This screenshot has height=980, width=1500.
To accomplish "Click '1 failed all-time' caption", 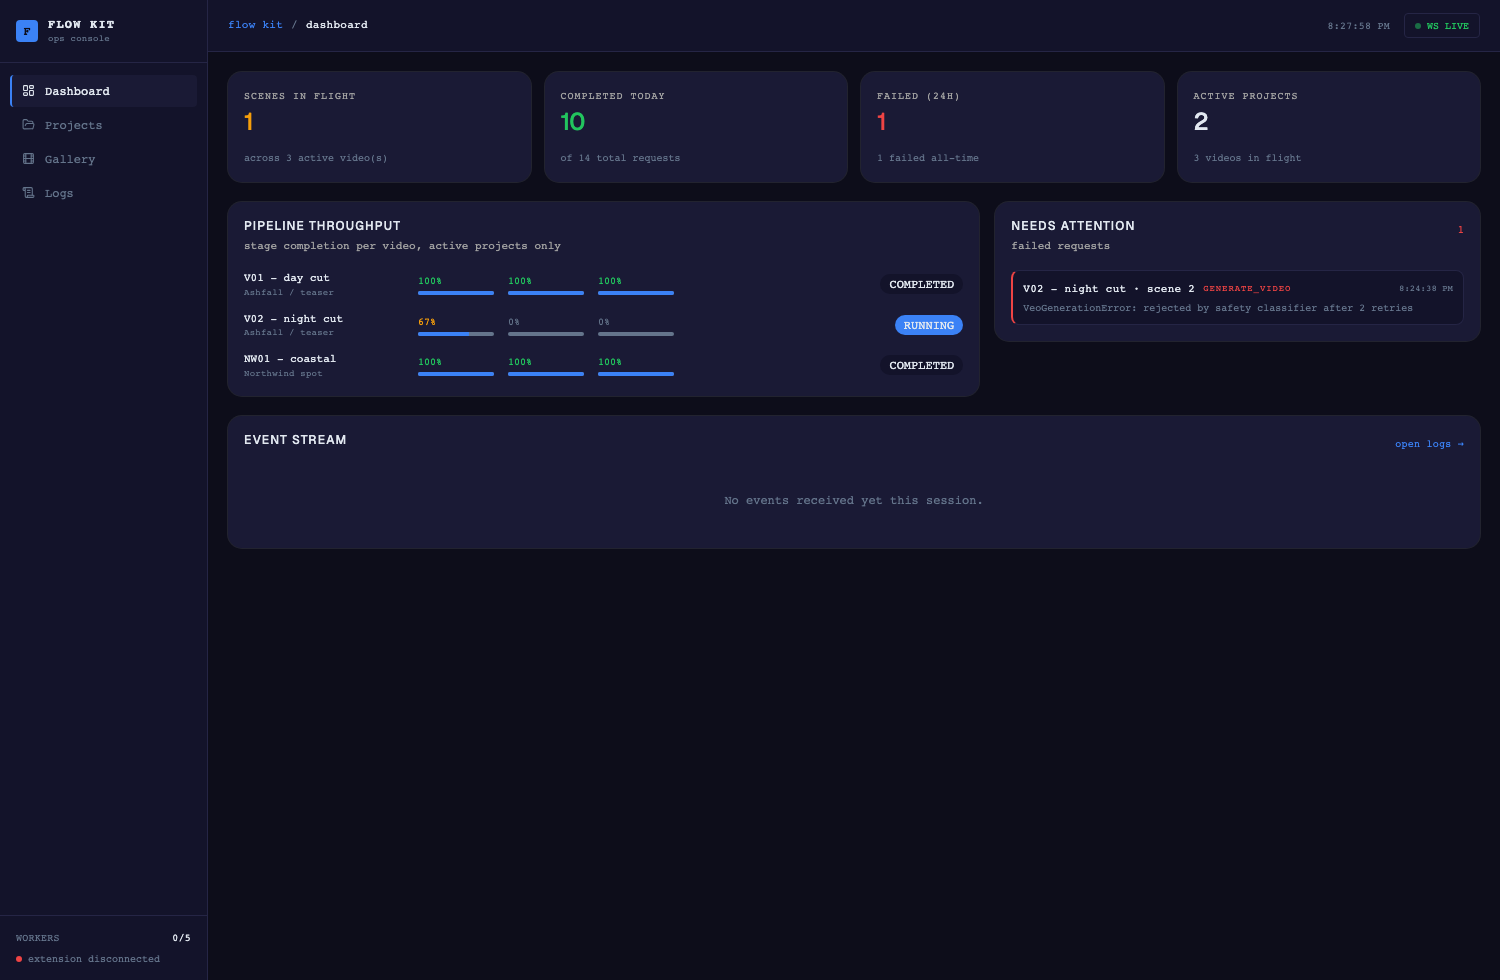I will [928, 158].
